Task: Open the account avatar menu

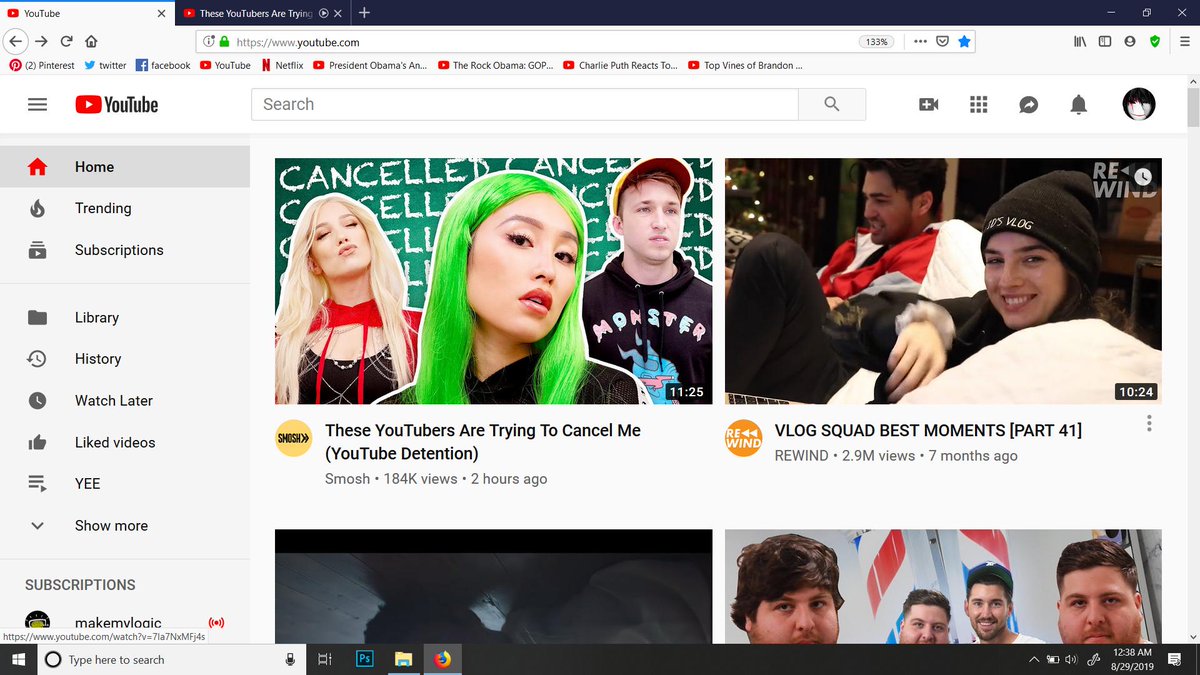Action: pyautogui.click(x=1139, y=104)
